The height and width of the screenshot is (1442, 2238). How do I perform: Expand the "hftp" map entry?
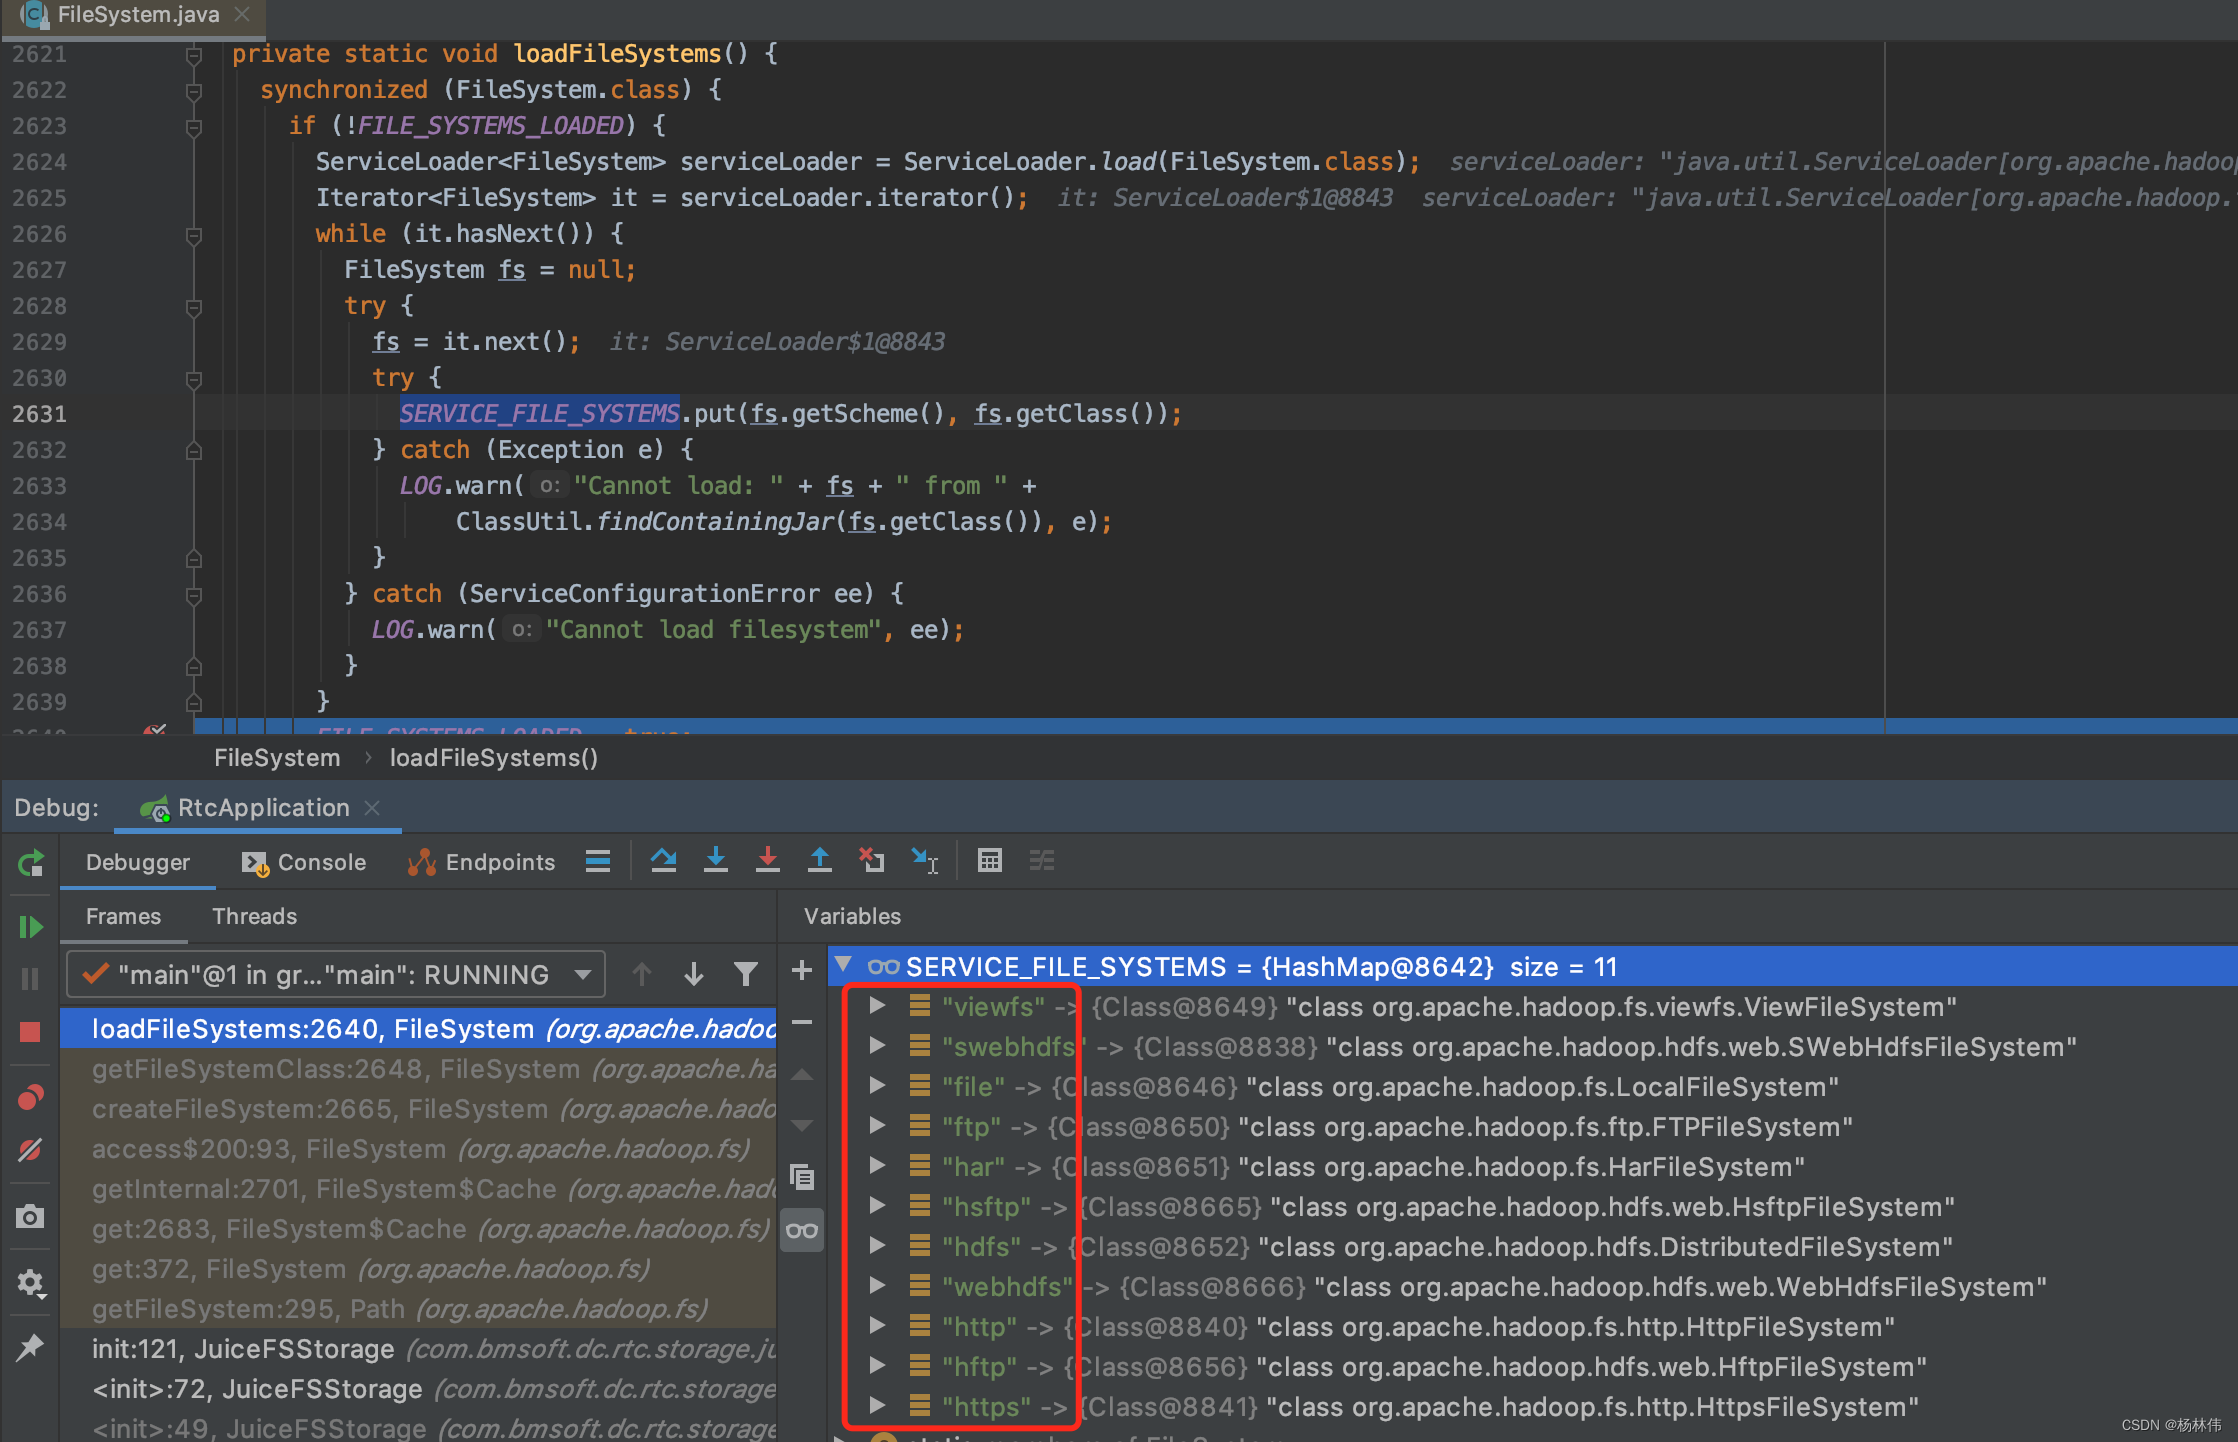coord(877,1366)
